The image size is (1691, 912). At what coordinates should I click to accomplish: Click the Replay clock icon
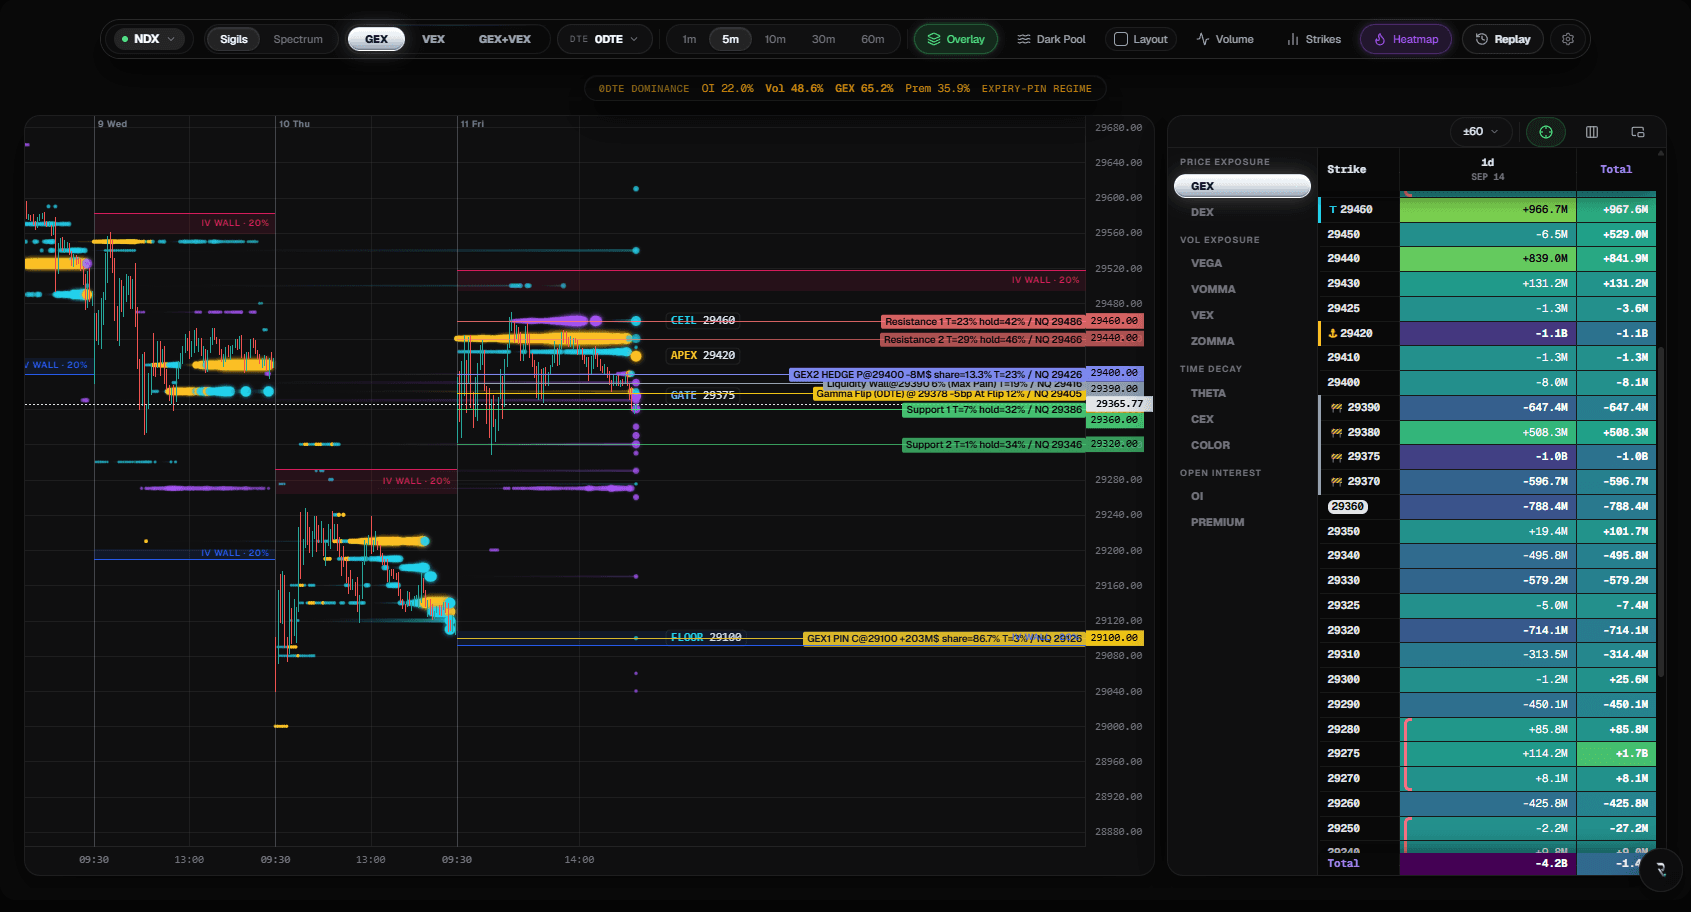[x=1482, y=39]
